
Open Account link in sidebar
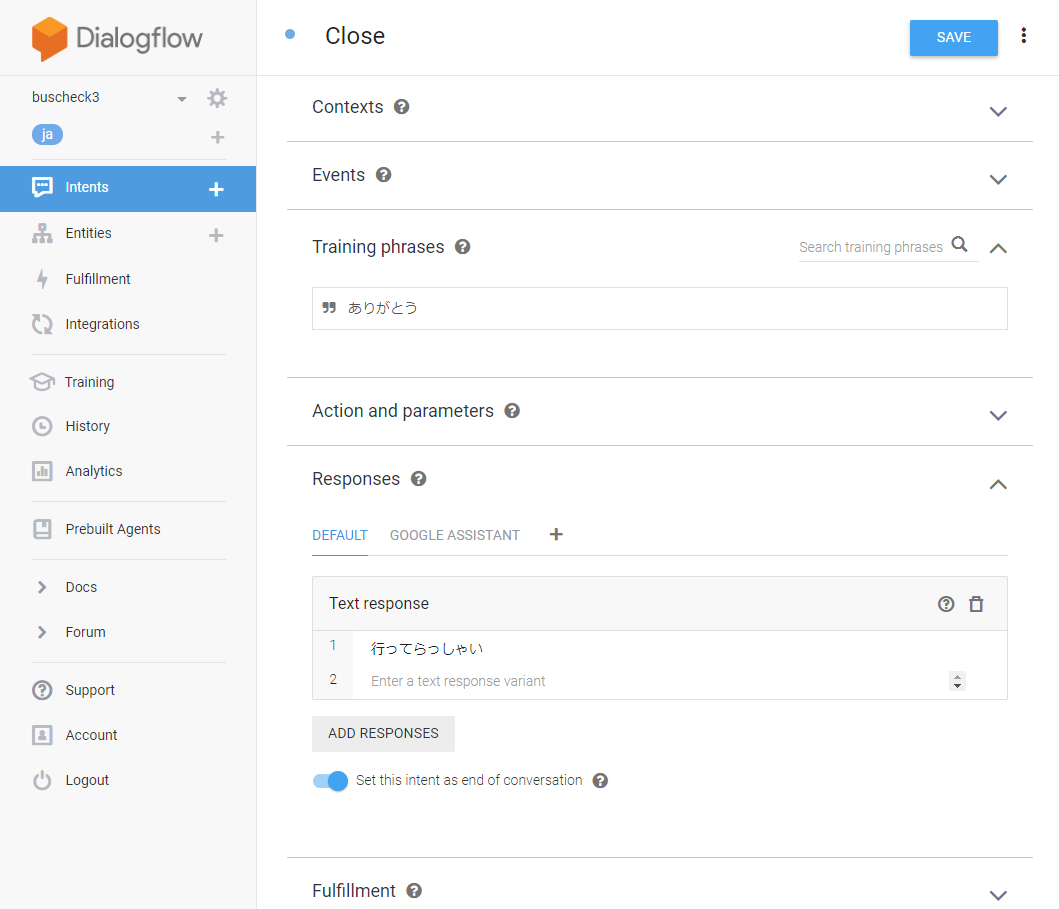(91, 735)
